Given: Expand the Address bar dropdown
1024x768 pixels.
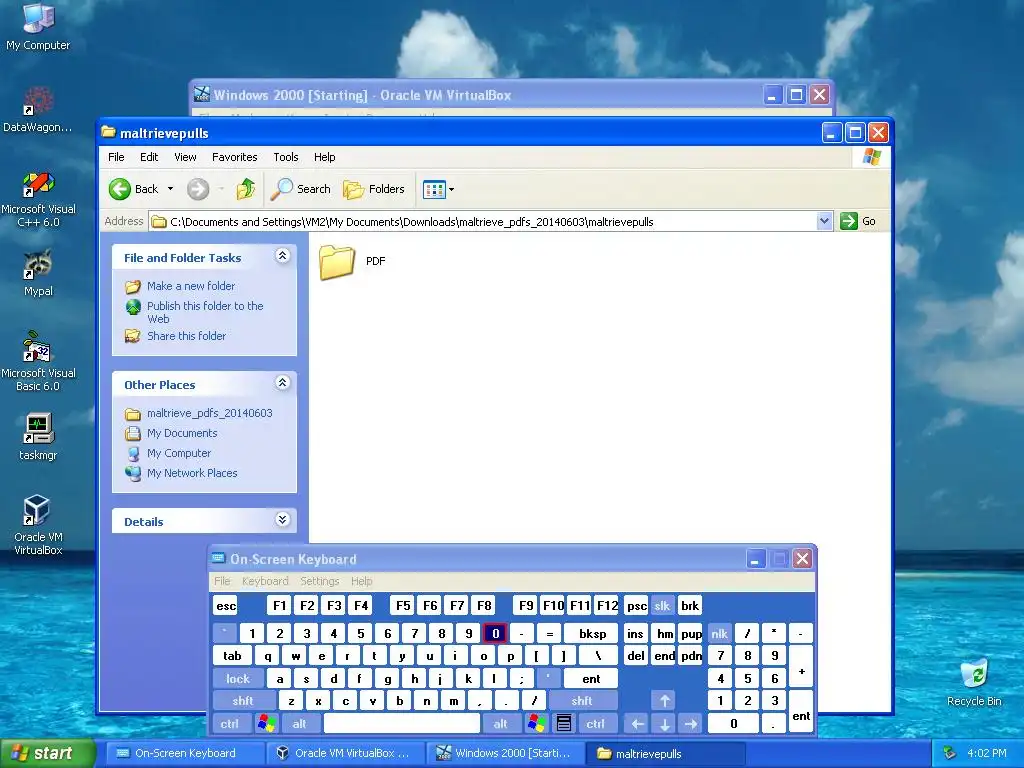Looking at the screenshot, I should click(824, 221).
